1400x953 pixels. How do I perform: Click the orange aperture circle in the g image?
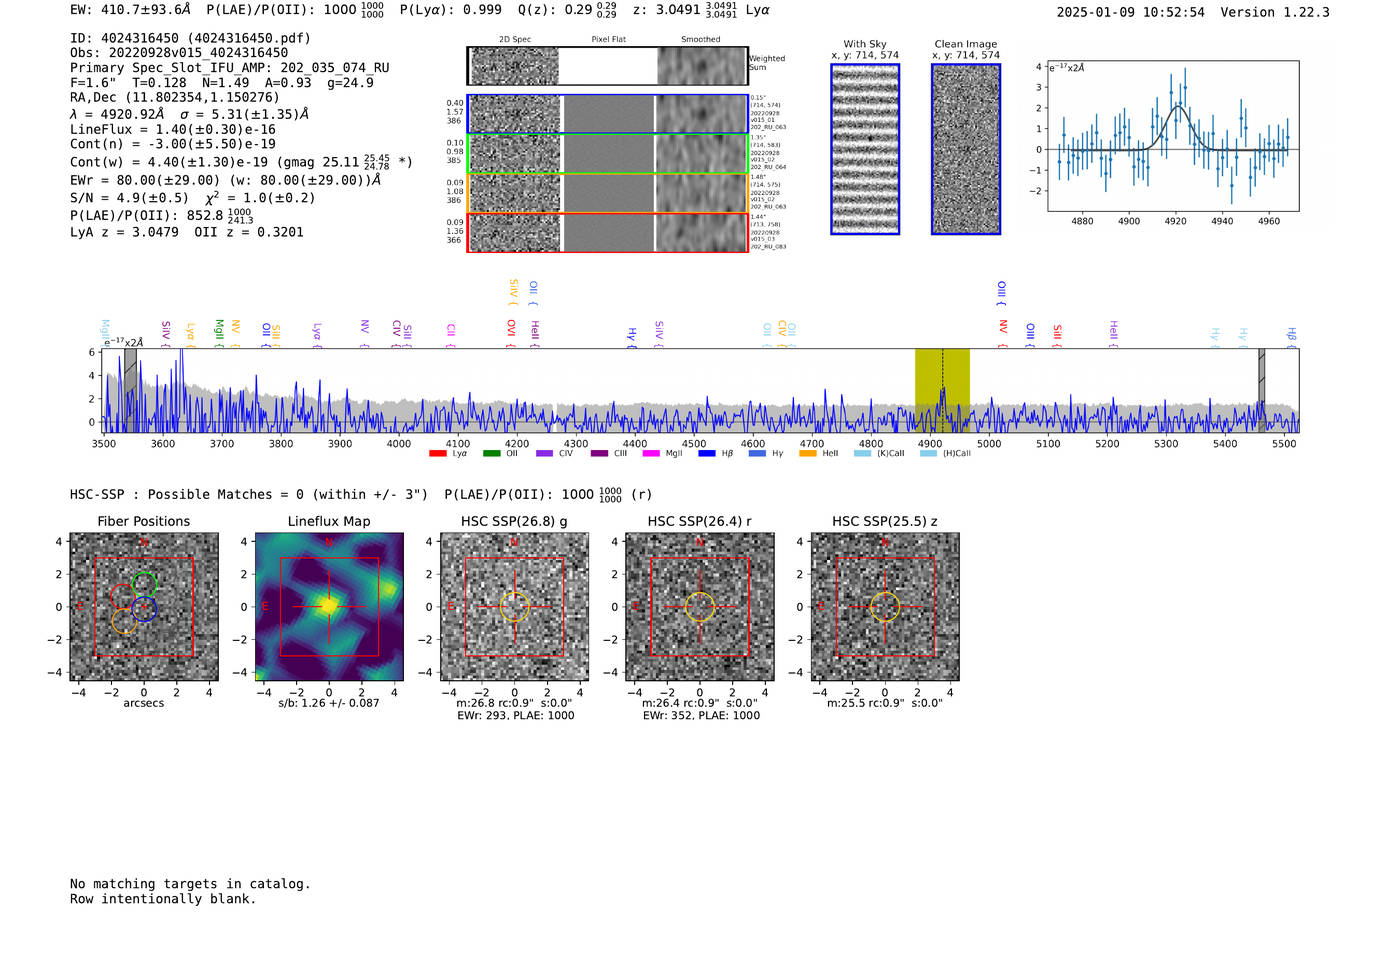(x=515, y=607)
